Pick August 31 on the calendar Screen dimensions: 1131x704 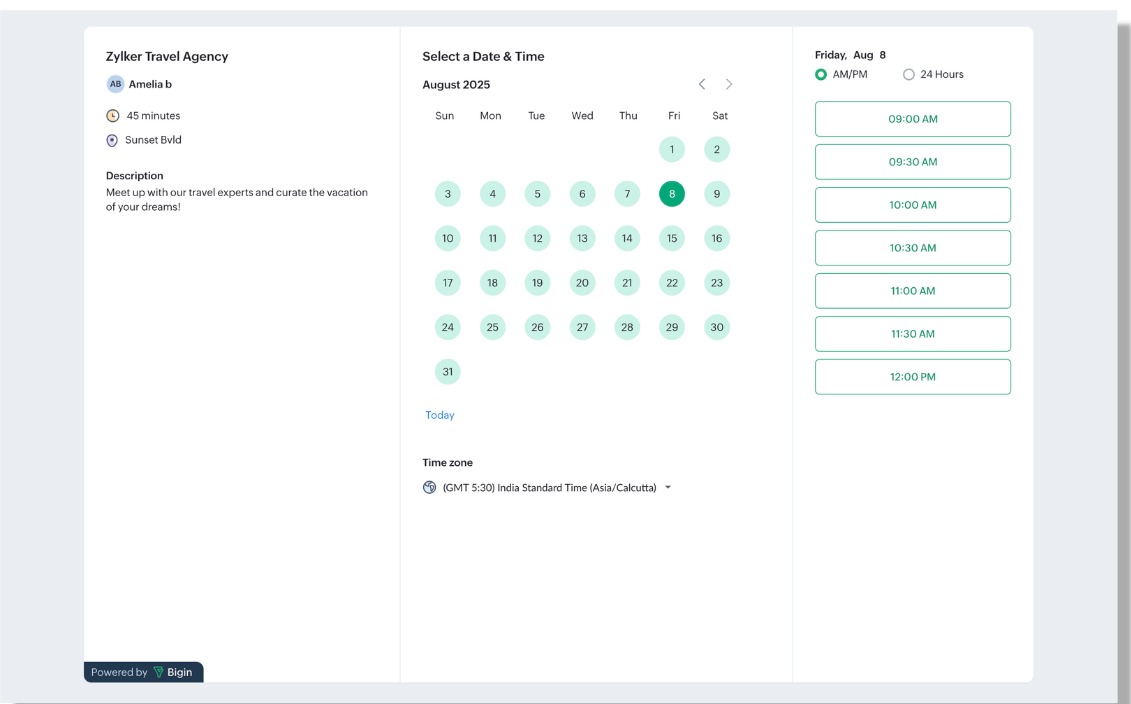click(x=448, y=371)
